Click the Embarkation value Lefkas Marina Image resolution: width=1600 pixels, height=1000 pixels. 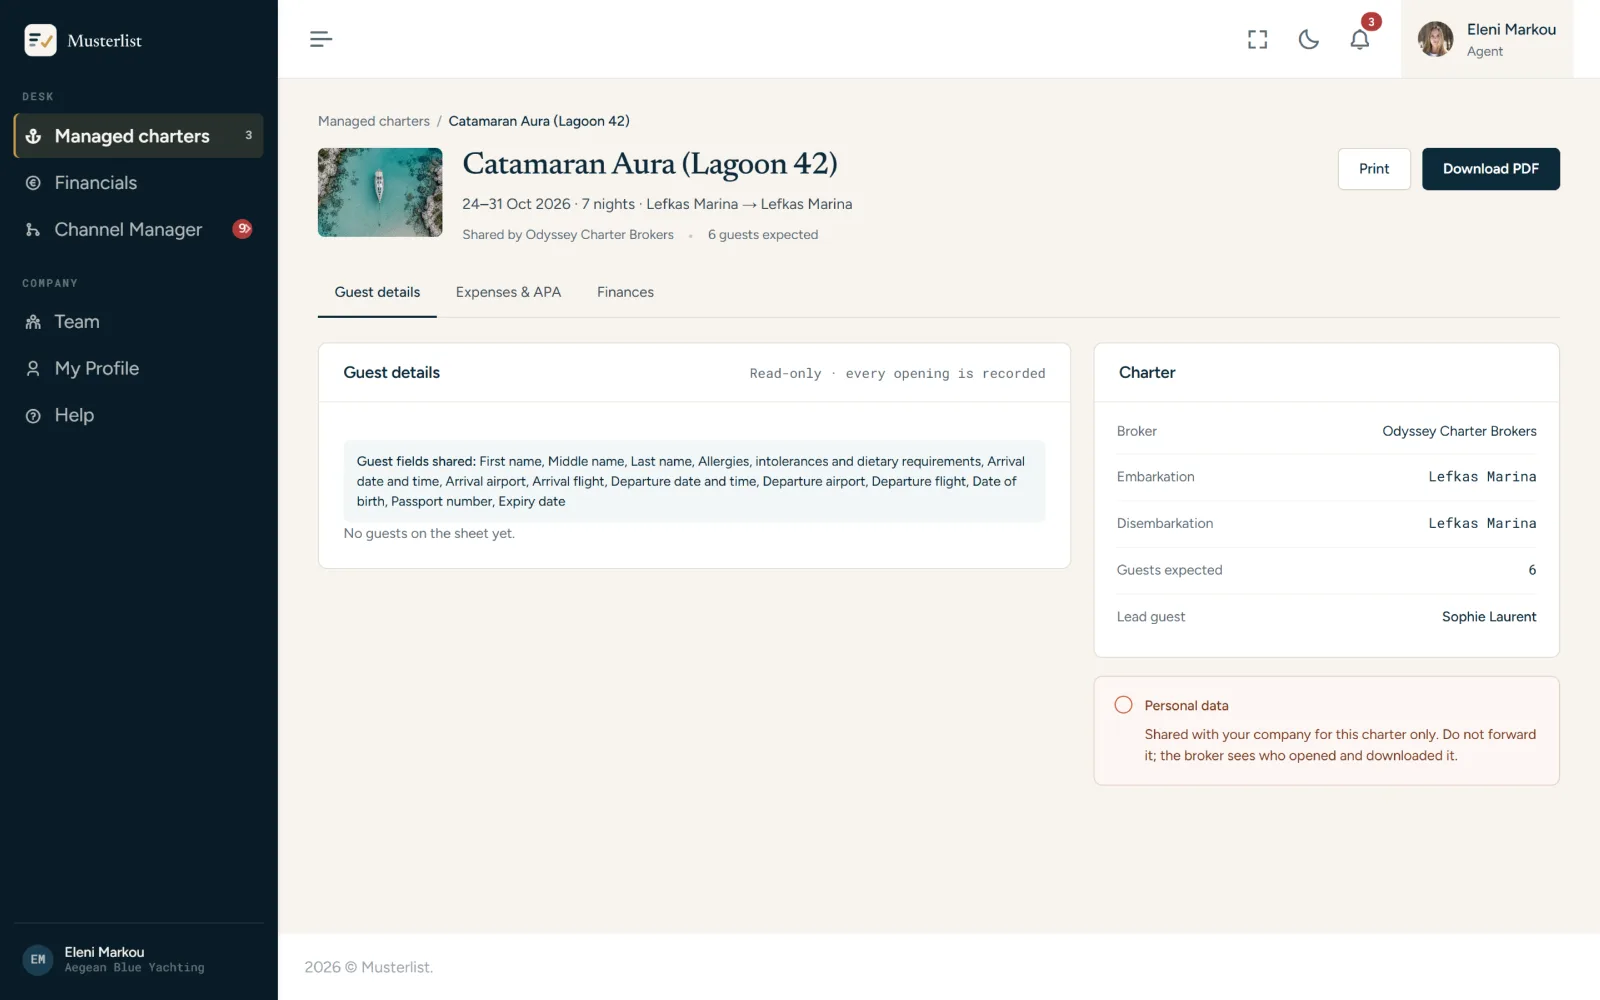pos(1482,477)
